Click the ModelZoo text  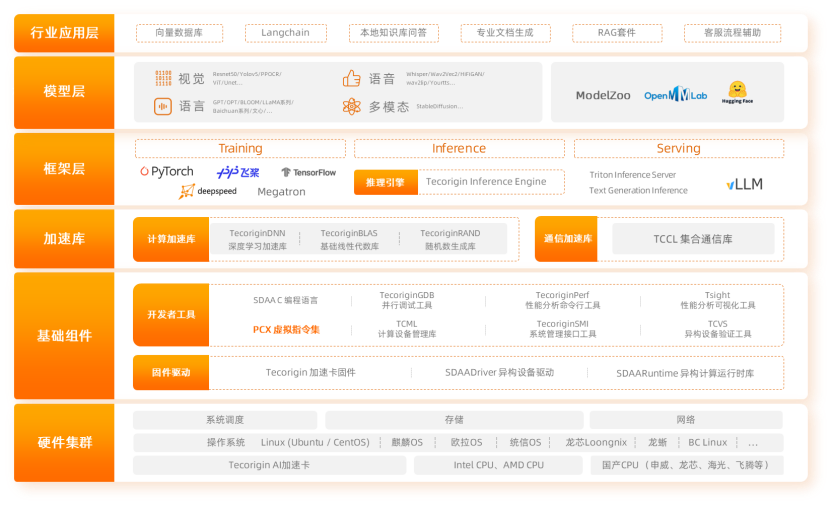click(603, 95)
